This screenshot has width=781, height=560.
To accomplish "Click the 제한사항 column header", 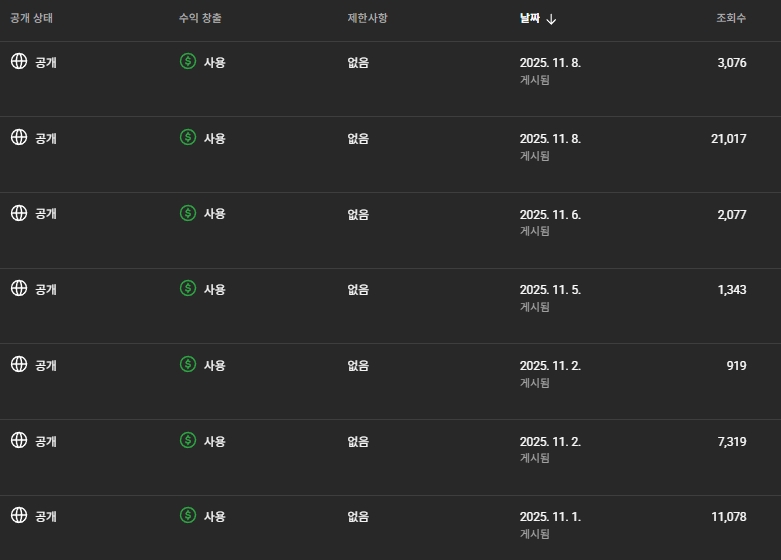I will [368, 19].
